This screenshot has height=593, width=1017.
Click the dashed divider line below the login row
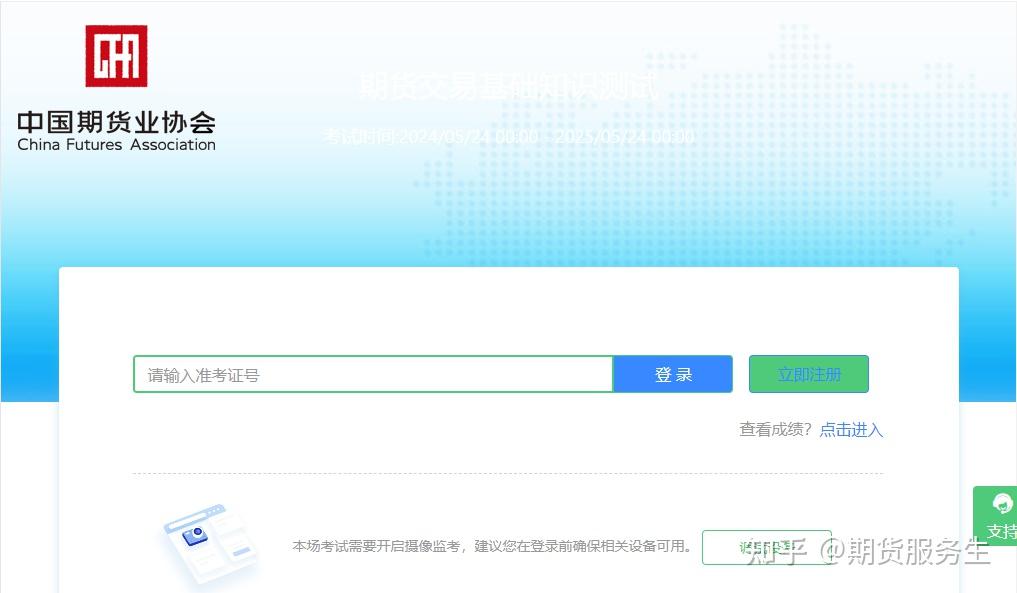tap(508, 471)
